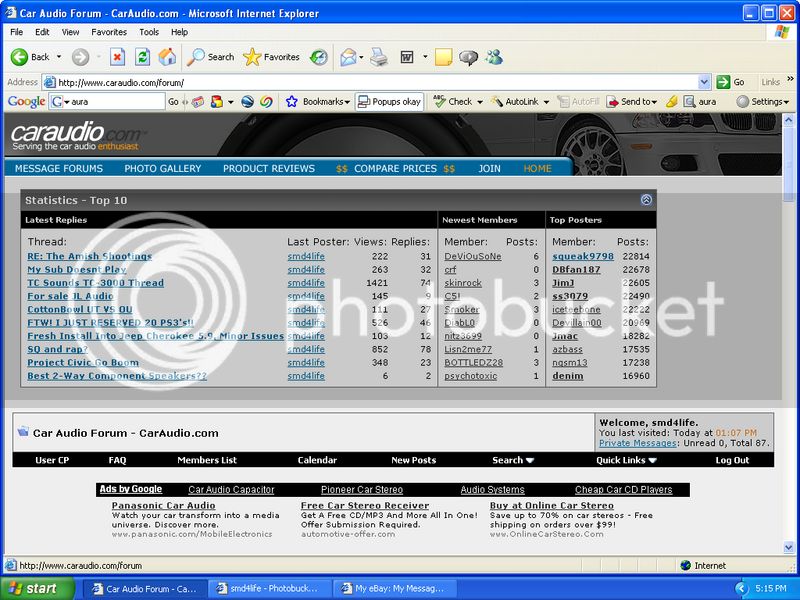Toggle the Popups okay button
800x600 pixels.
point(389,102)
